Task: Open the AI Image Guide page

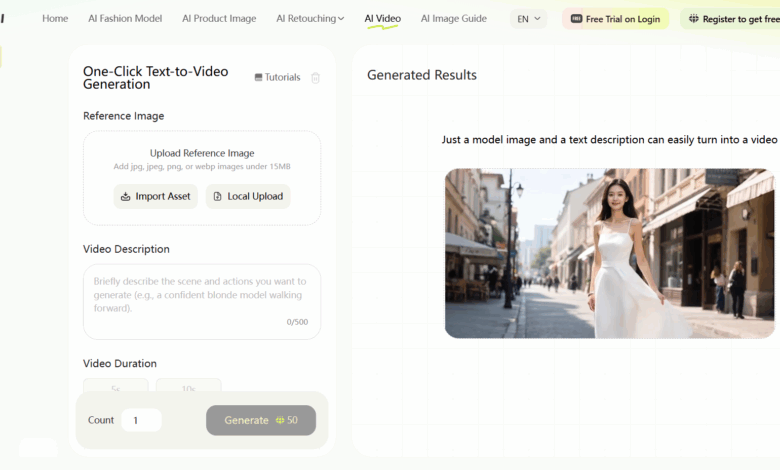Action: pyautogui.click(x=454, y=19)
